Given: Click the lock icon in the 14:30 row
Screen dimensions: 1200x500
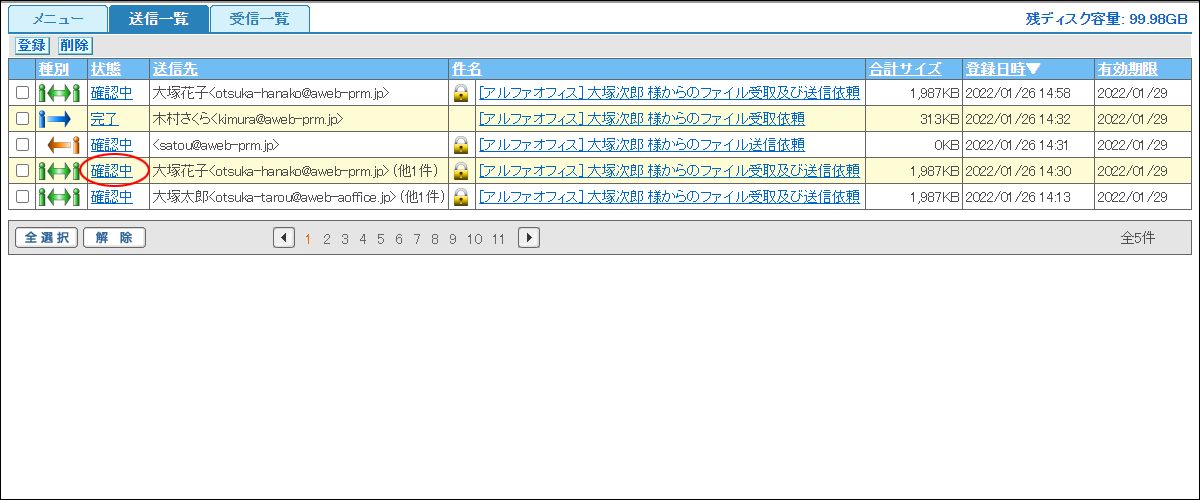Looking at the screenshot, I should [461, 171].
